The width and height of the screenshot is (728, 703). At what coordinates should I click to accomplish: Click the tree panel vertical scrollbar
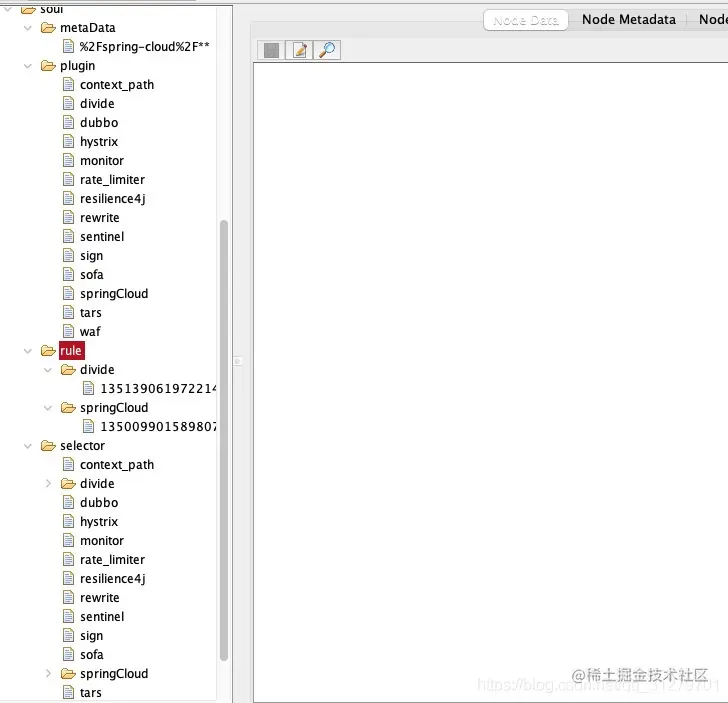224,440
